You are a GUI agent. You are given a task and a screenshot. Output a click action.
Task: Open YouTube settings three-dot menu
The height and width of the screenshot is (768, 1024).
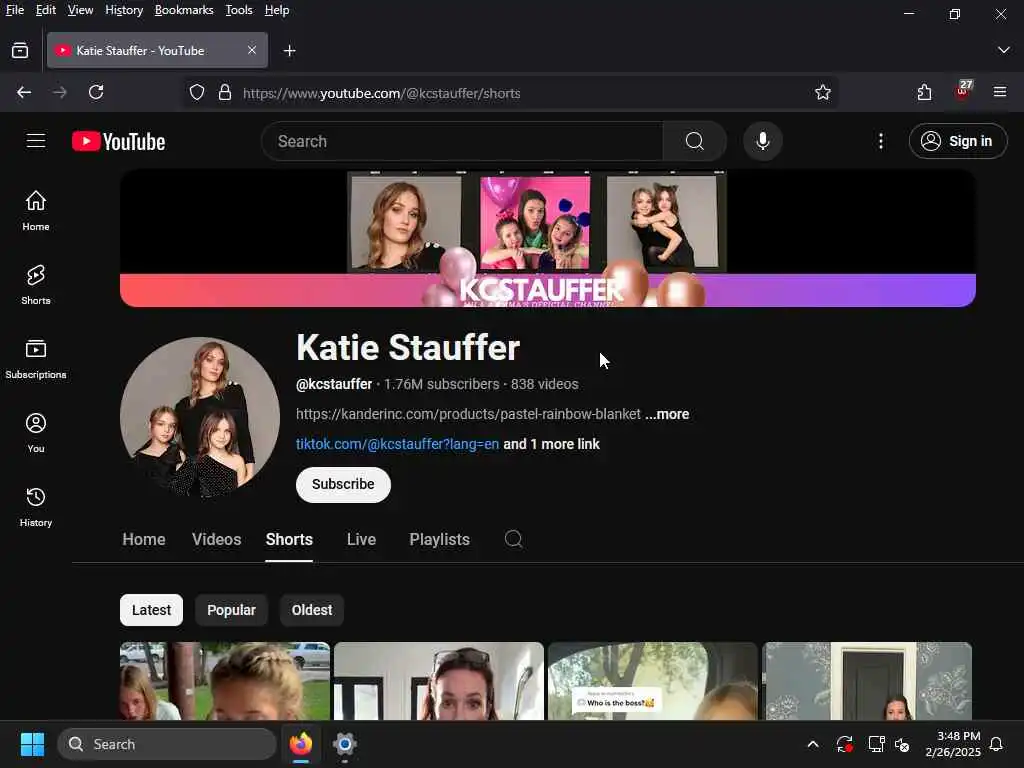(x=881, y=141)
